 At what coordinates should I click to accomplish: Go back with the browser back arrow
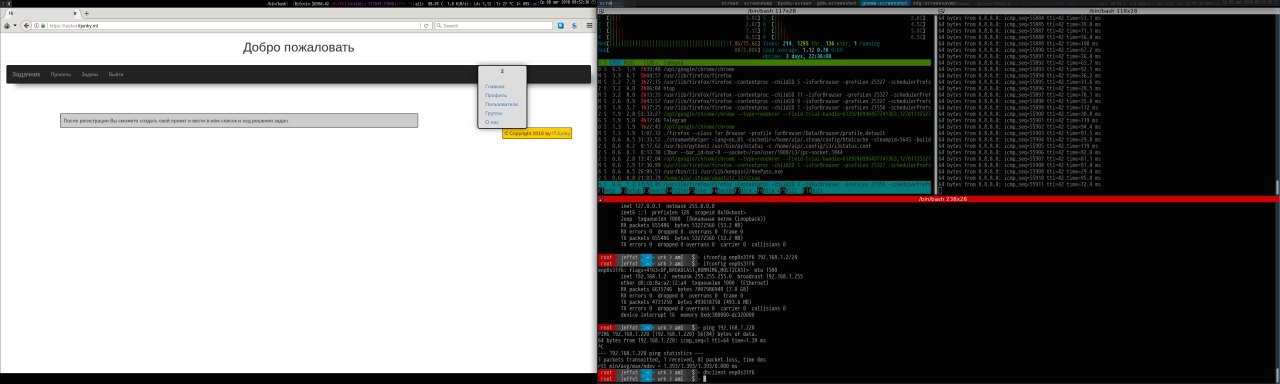tap(26, 25)
